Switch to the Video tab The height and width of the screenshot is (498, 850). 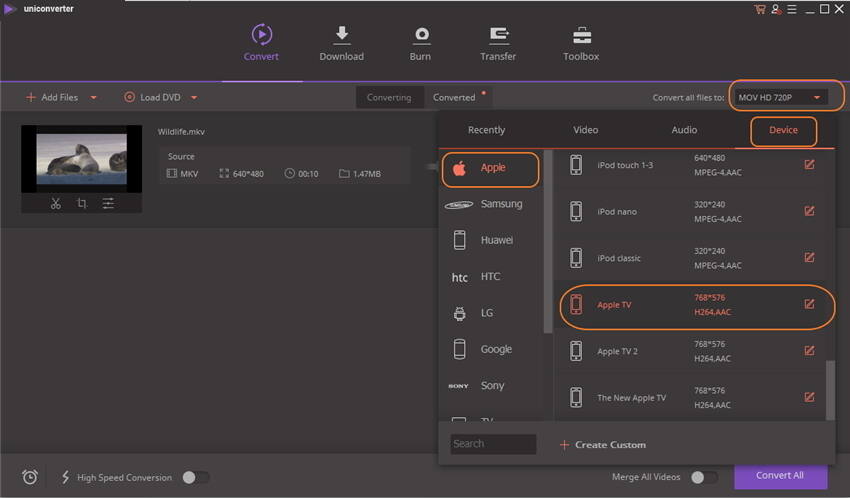point(585,130)
